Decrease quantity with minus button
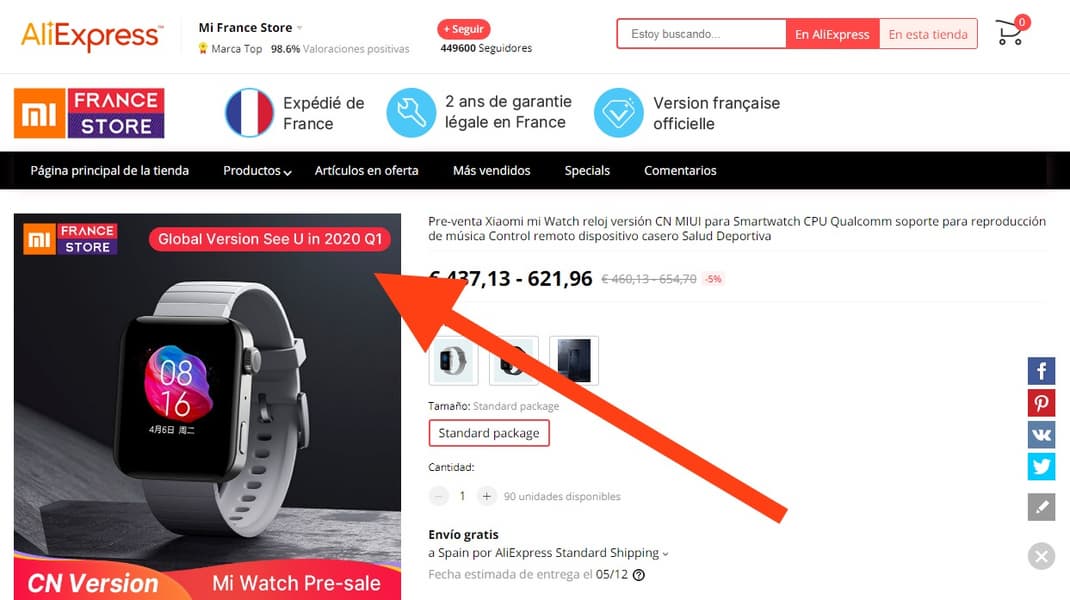 click(x=439, y=496)
